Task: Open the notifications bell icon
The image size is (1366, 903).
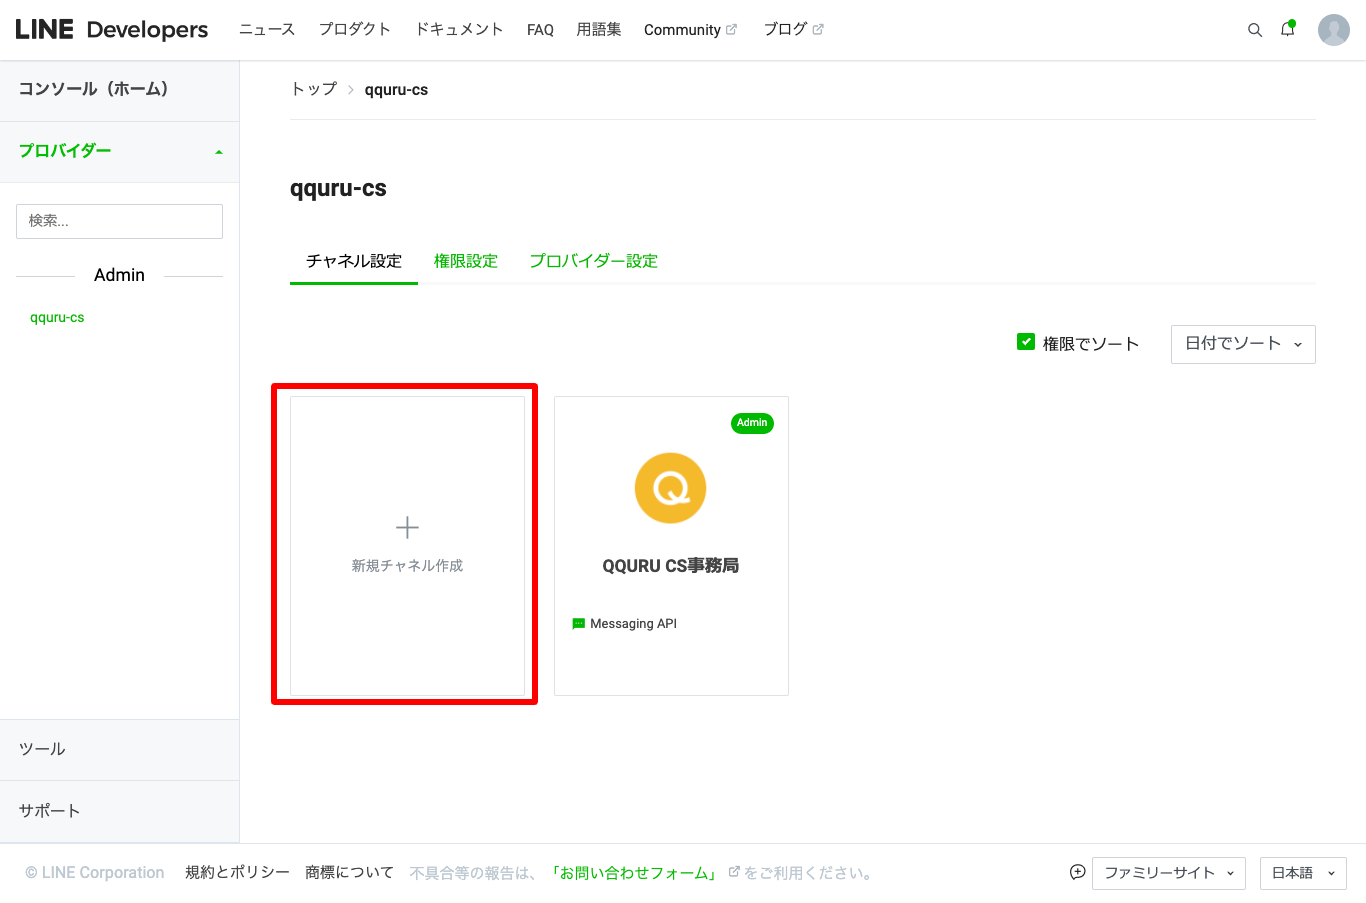Action: (x=1288, y=30)
